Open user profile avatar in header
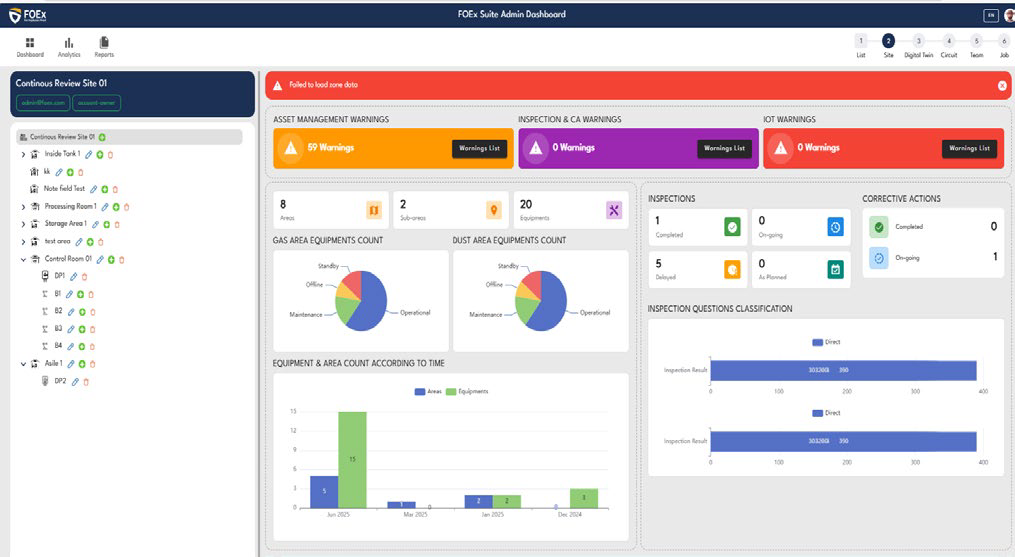Screen dimensions: 1015x557 pos(1010,15)
